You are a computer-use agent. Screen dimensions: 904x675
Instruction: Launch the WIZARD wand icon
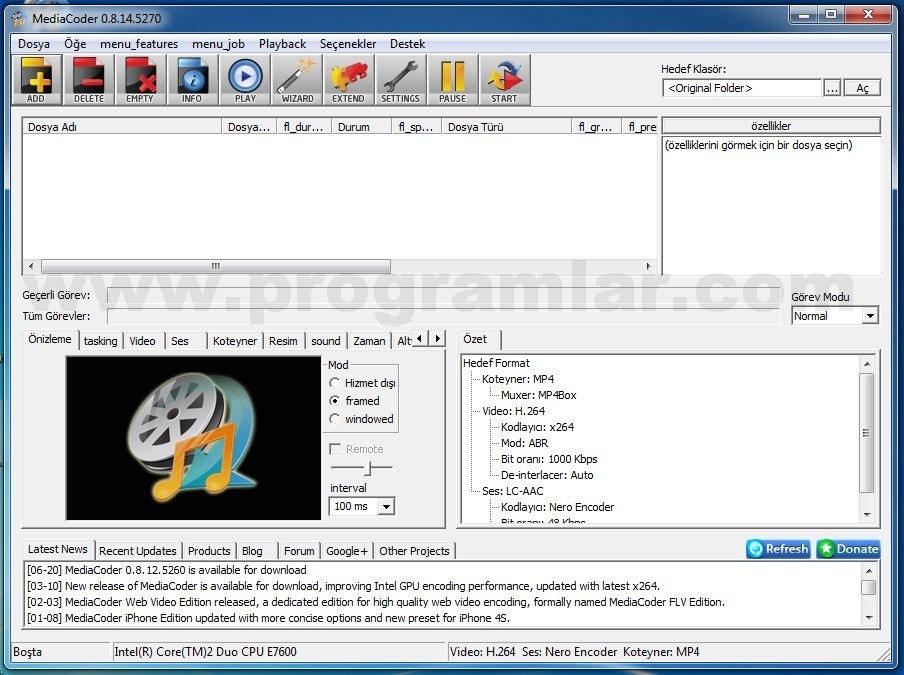point(296,80)
